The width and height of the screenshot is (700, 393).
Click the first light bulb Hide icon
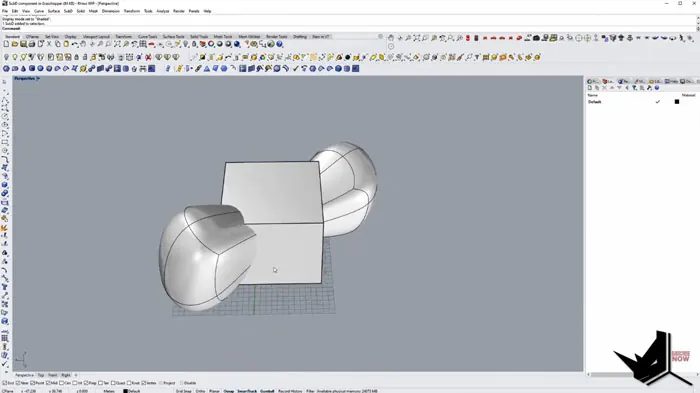click(x=6, y=57)
